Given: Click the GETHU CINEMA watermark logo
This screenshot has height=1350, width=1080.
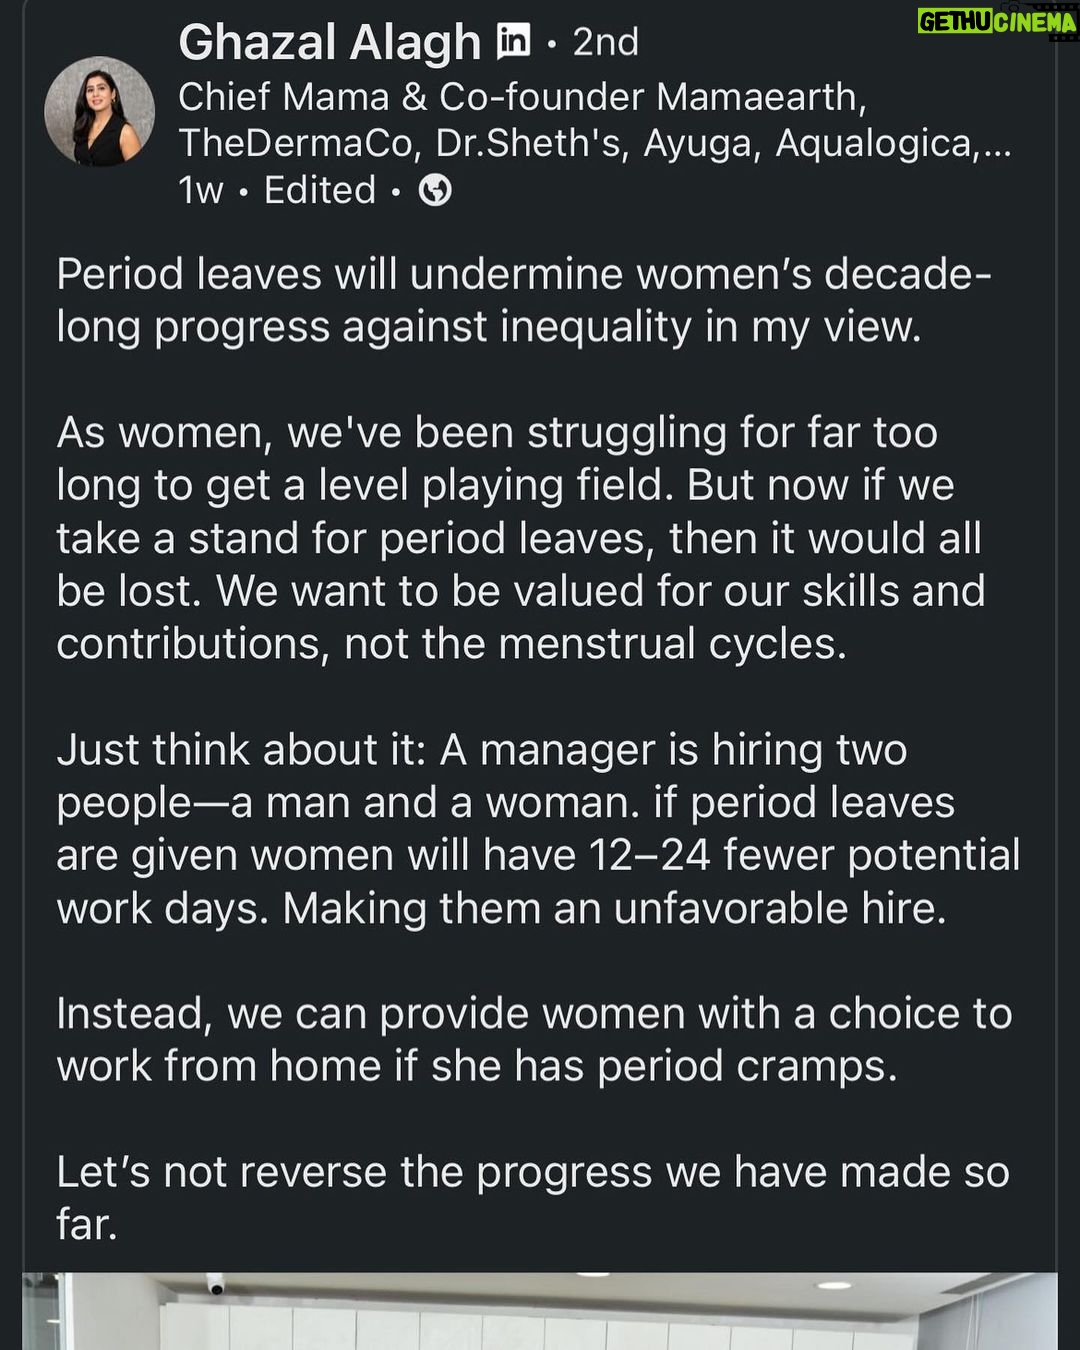Looking at the screenshot, I should 997,20.
